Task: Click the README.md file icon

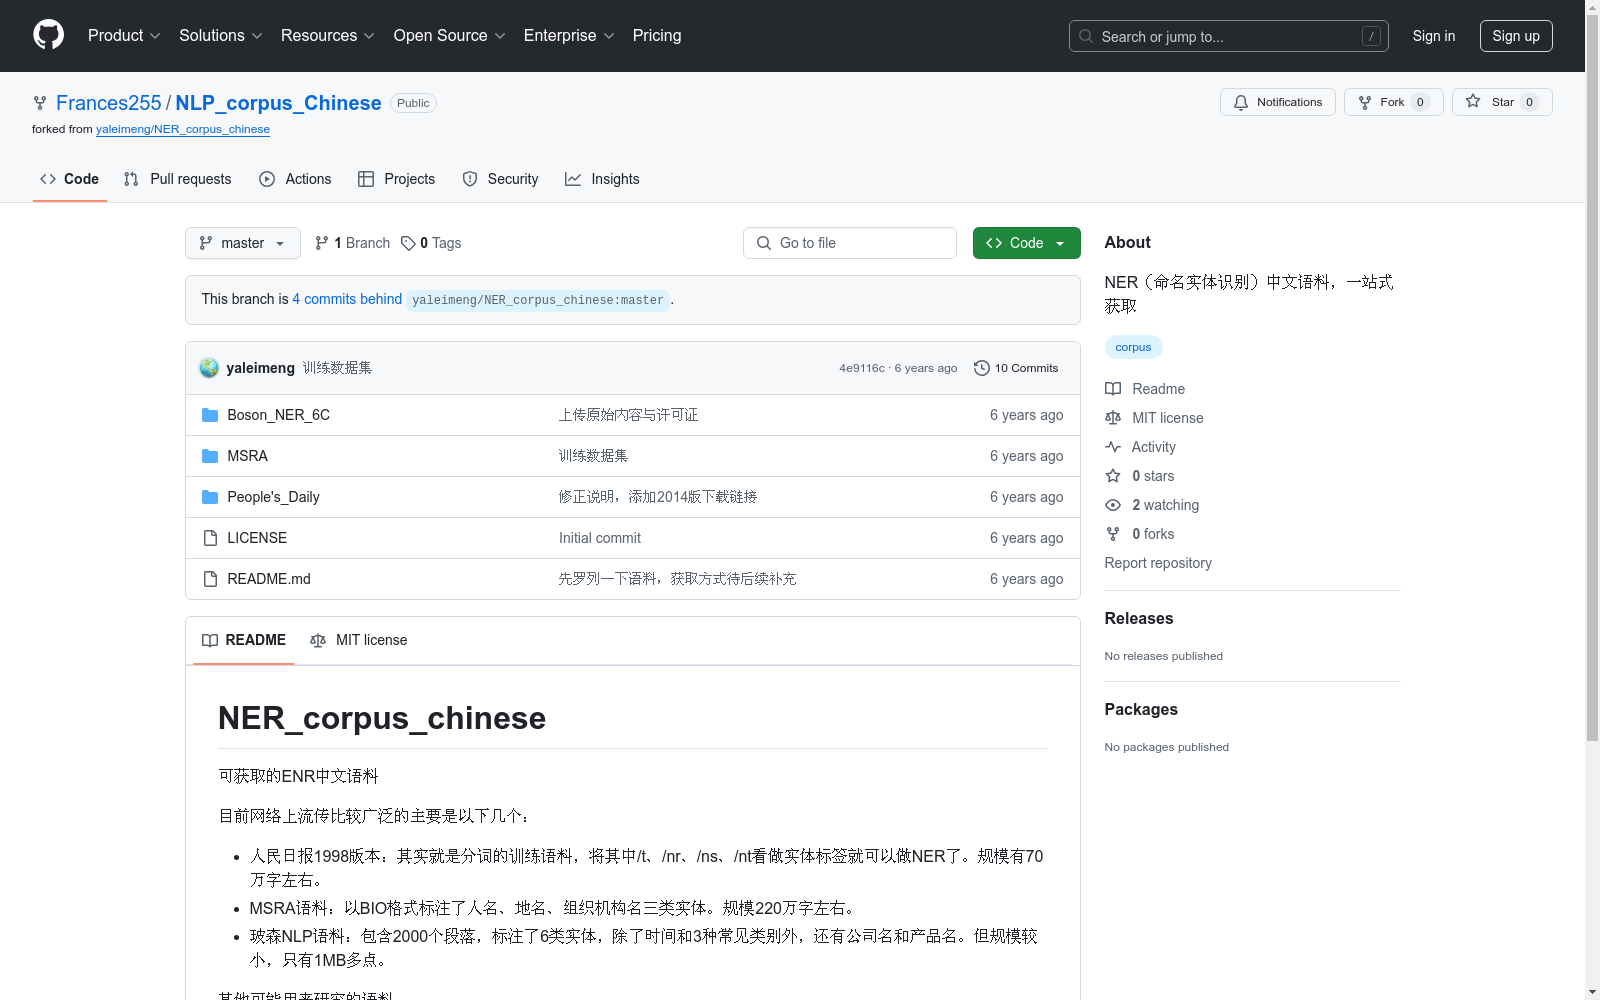Action: (210, 579)
